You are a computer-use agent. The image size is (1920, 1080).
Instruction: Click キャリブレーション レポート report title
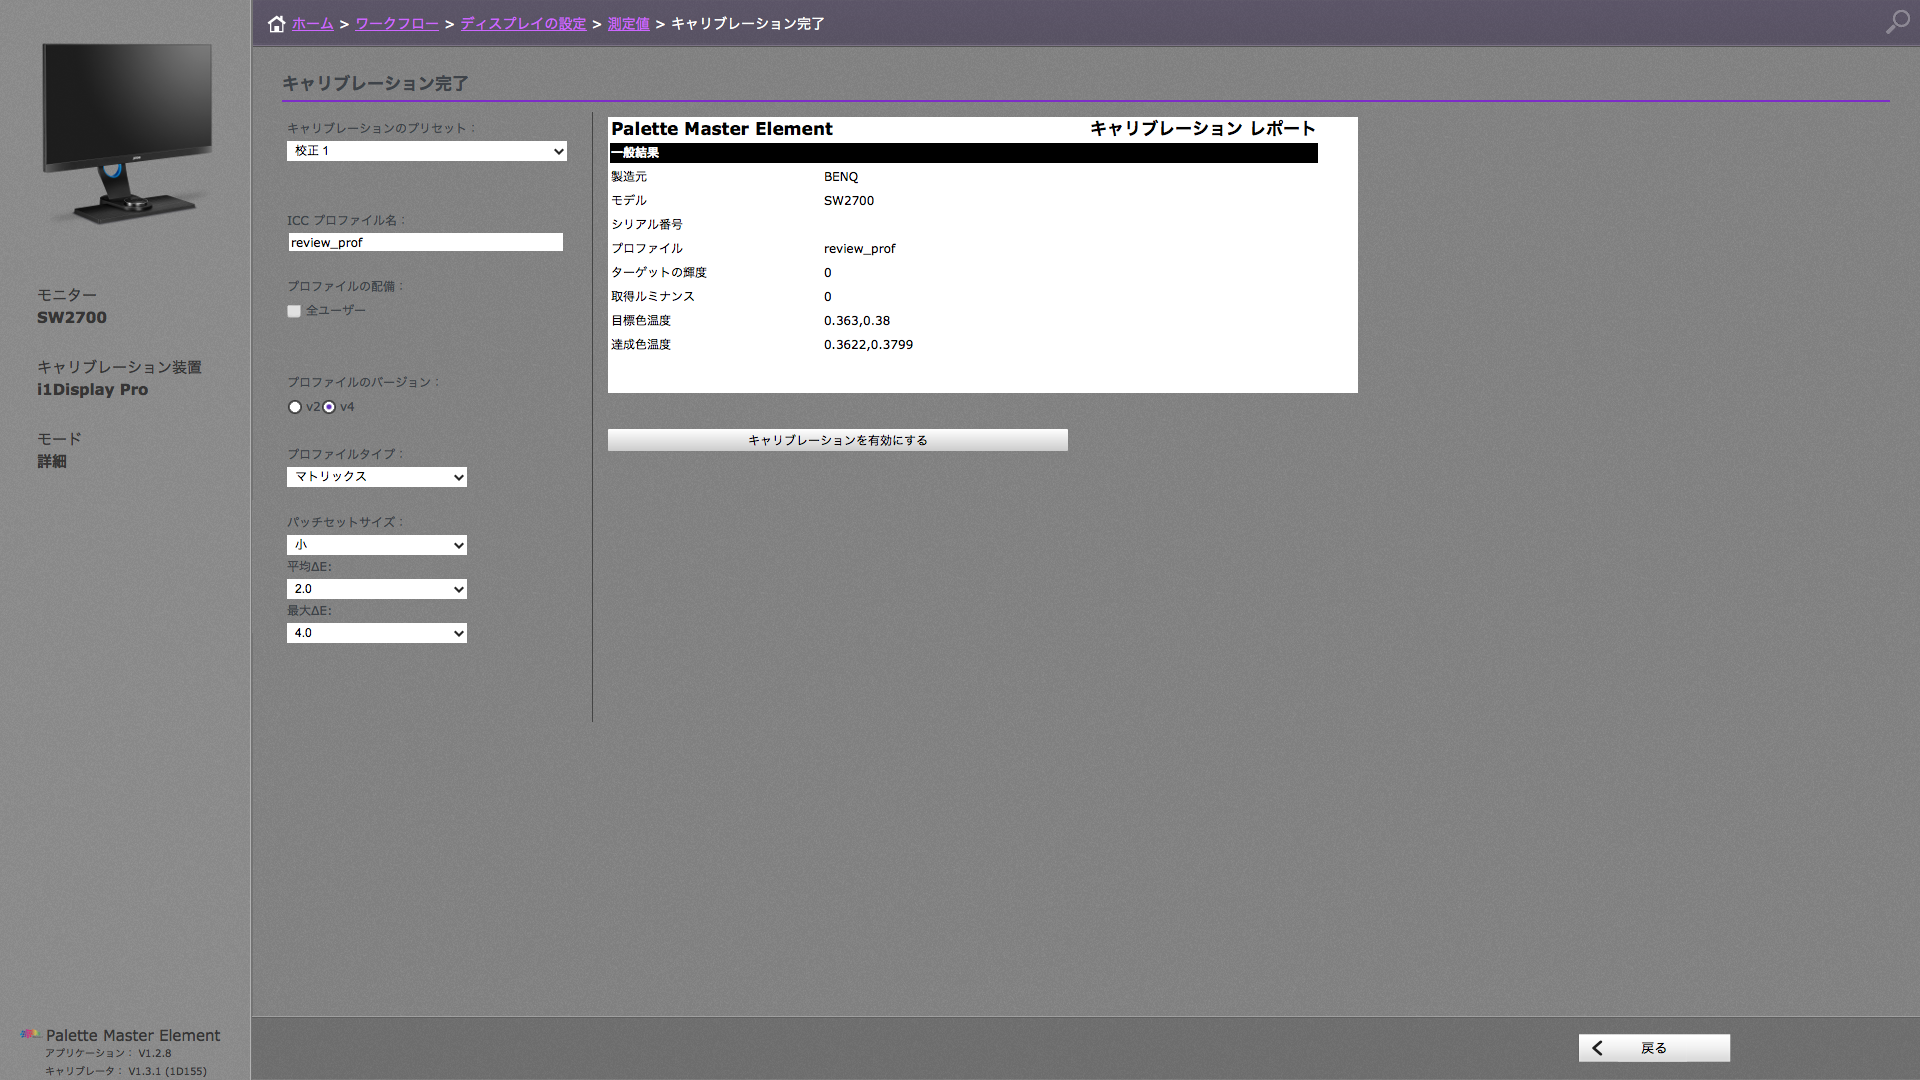click(1203, 129)
